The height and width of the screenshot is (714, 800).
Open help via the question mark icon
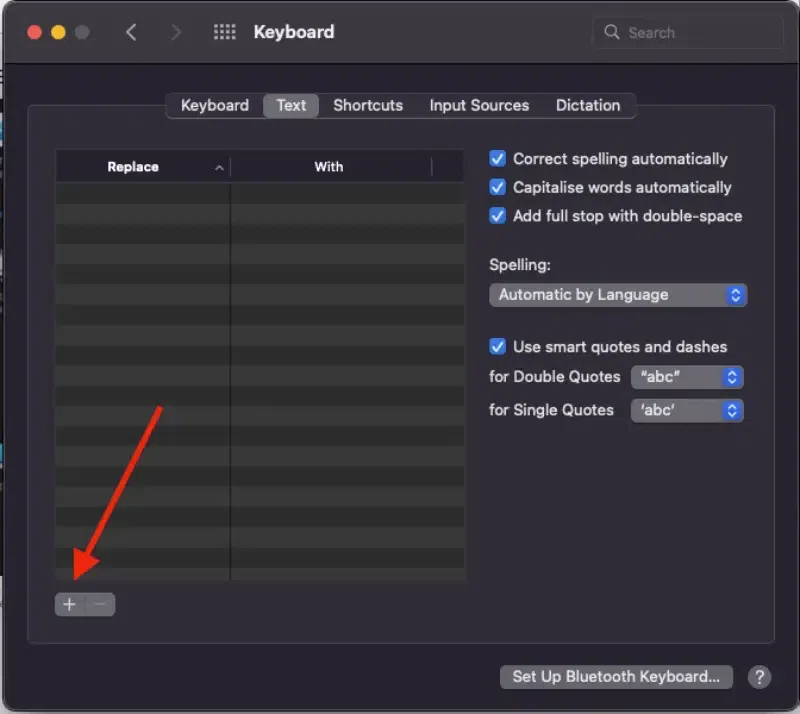click(x=759, y=677)
